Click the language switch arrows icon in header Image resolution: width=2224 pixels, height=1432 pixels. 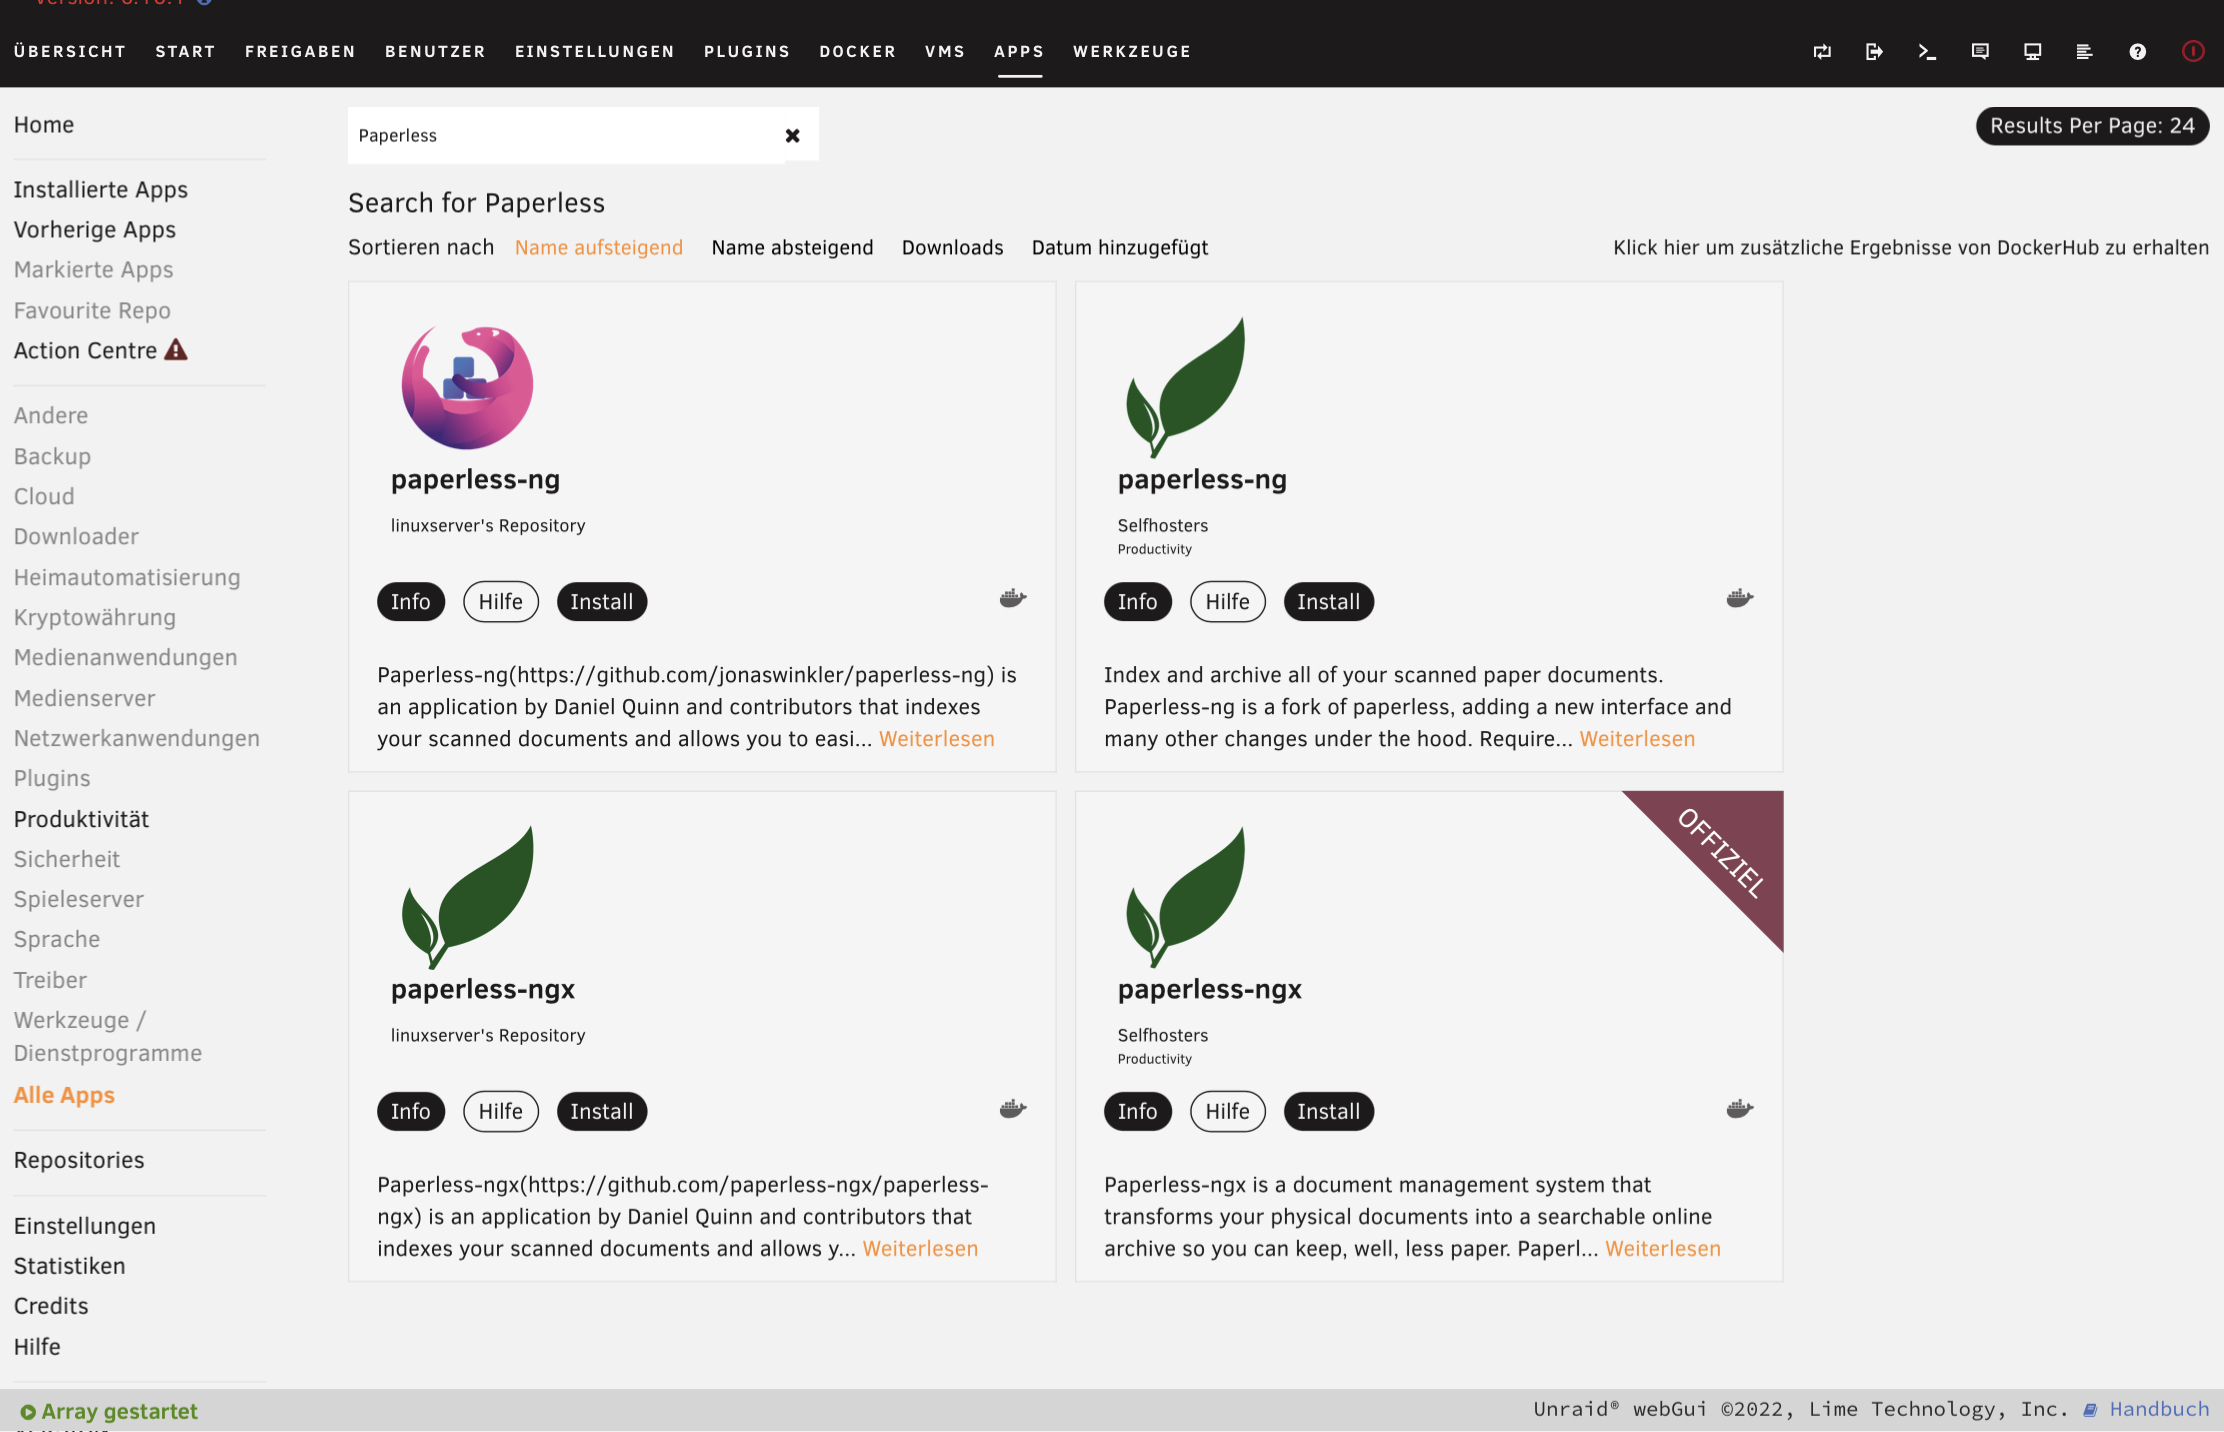(x=1822, y=52)
